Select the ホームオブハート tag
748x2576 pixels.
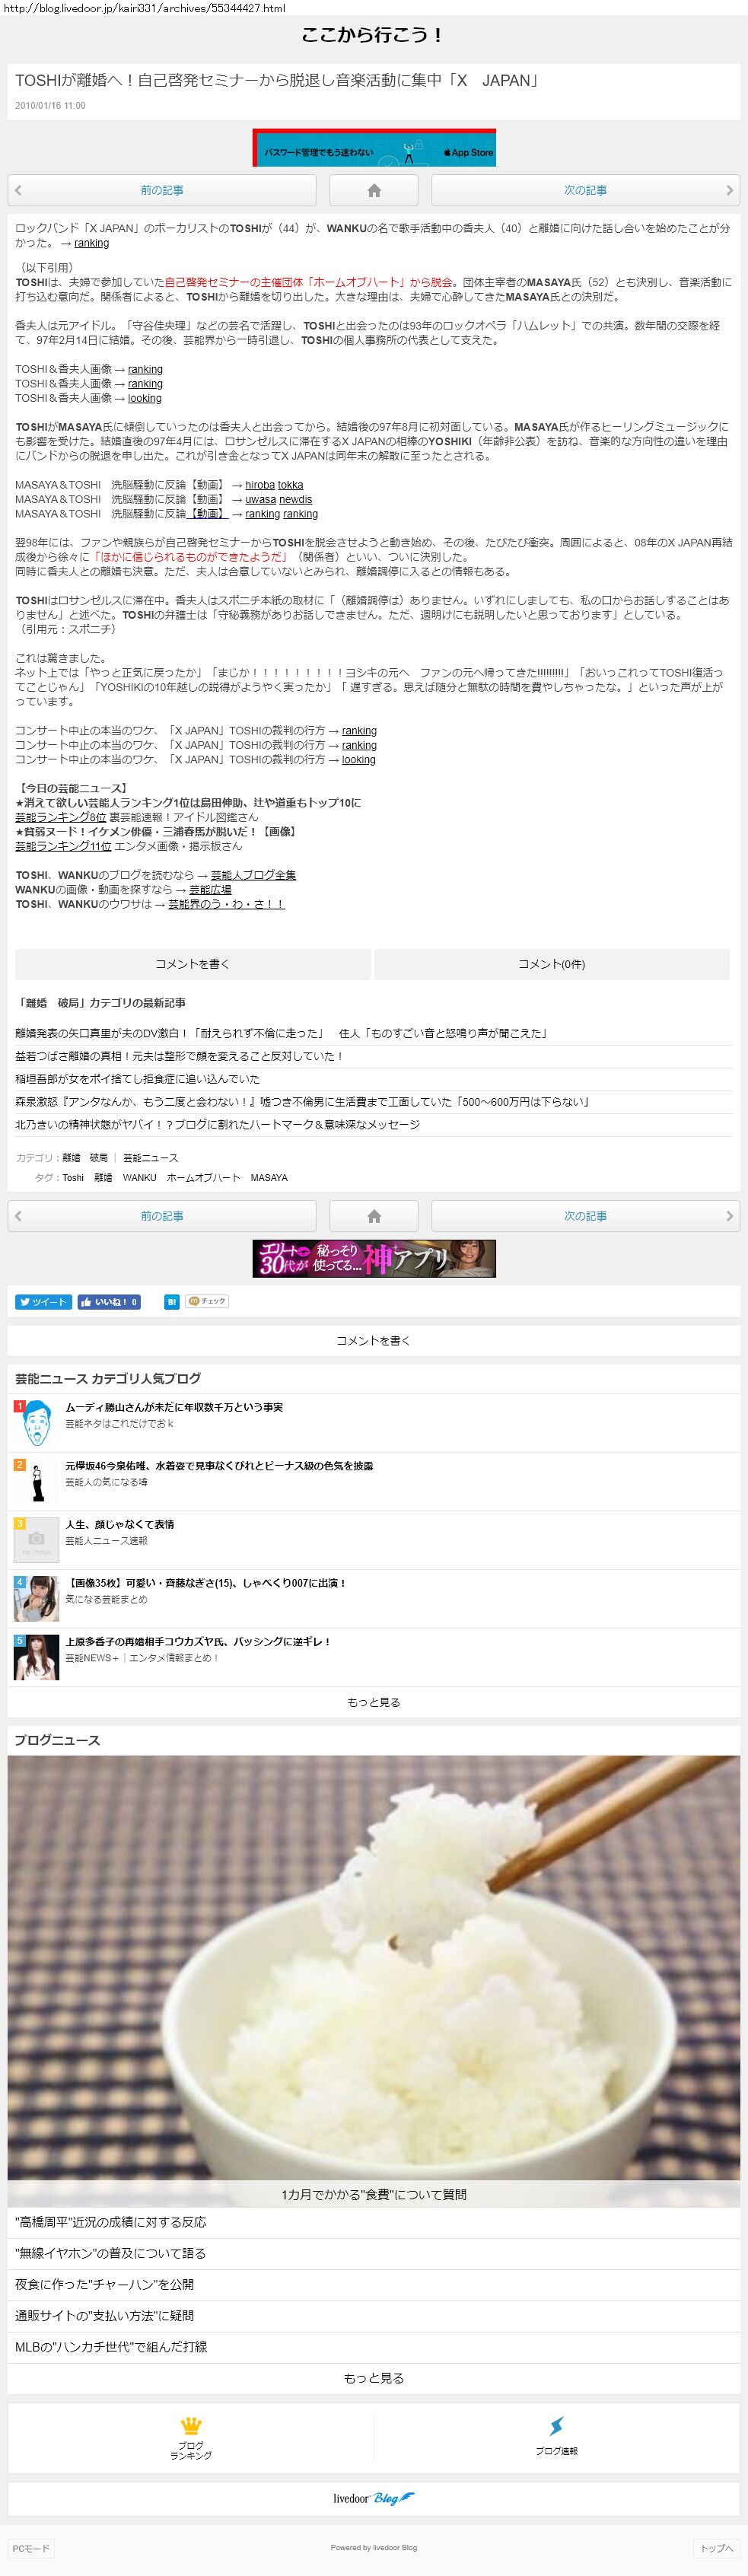point(203,1178)
